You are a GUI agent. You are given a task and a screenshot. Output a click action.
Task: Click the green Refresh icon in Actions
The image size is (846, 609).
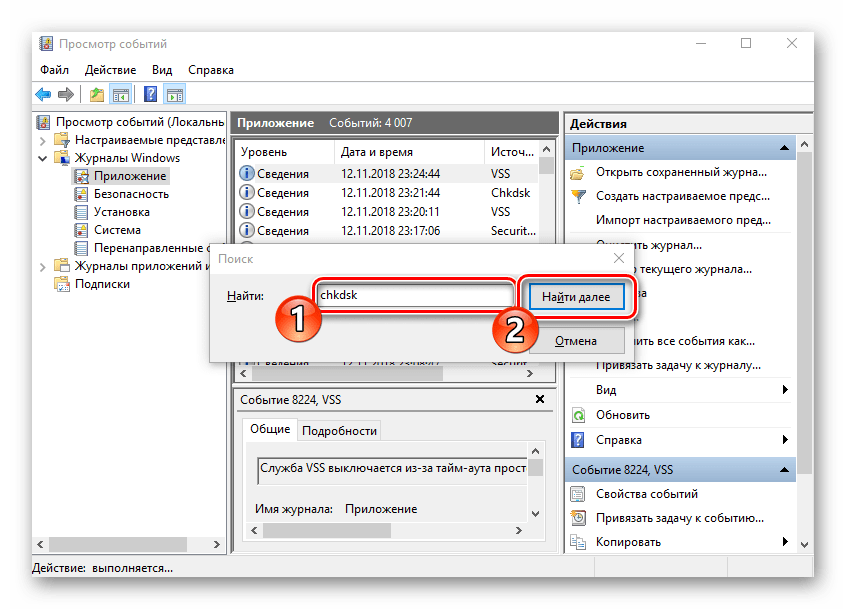click(x=578, y=415)
